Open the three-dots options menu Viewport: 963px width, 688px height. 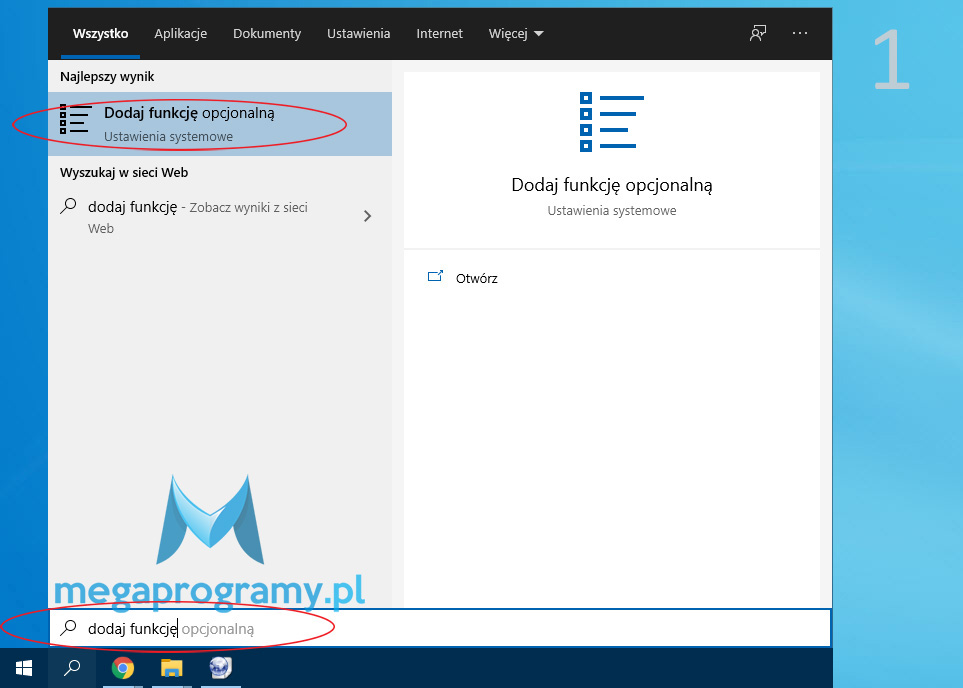pyautogui.click(x=800, y=33)
